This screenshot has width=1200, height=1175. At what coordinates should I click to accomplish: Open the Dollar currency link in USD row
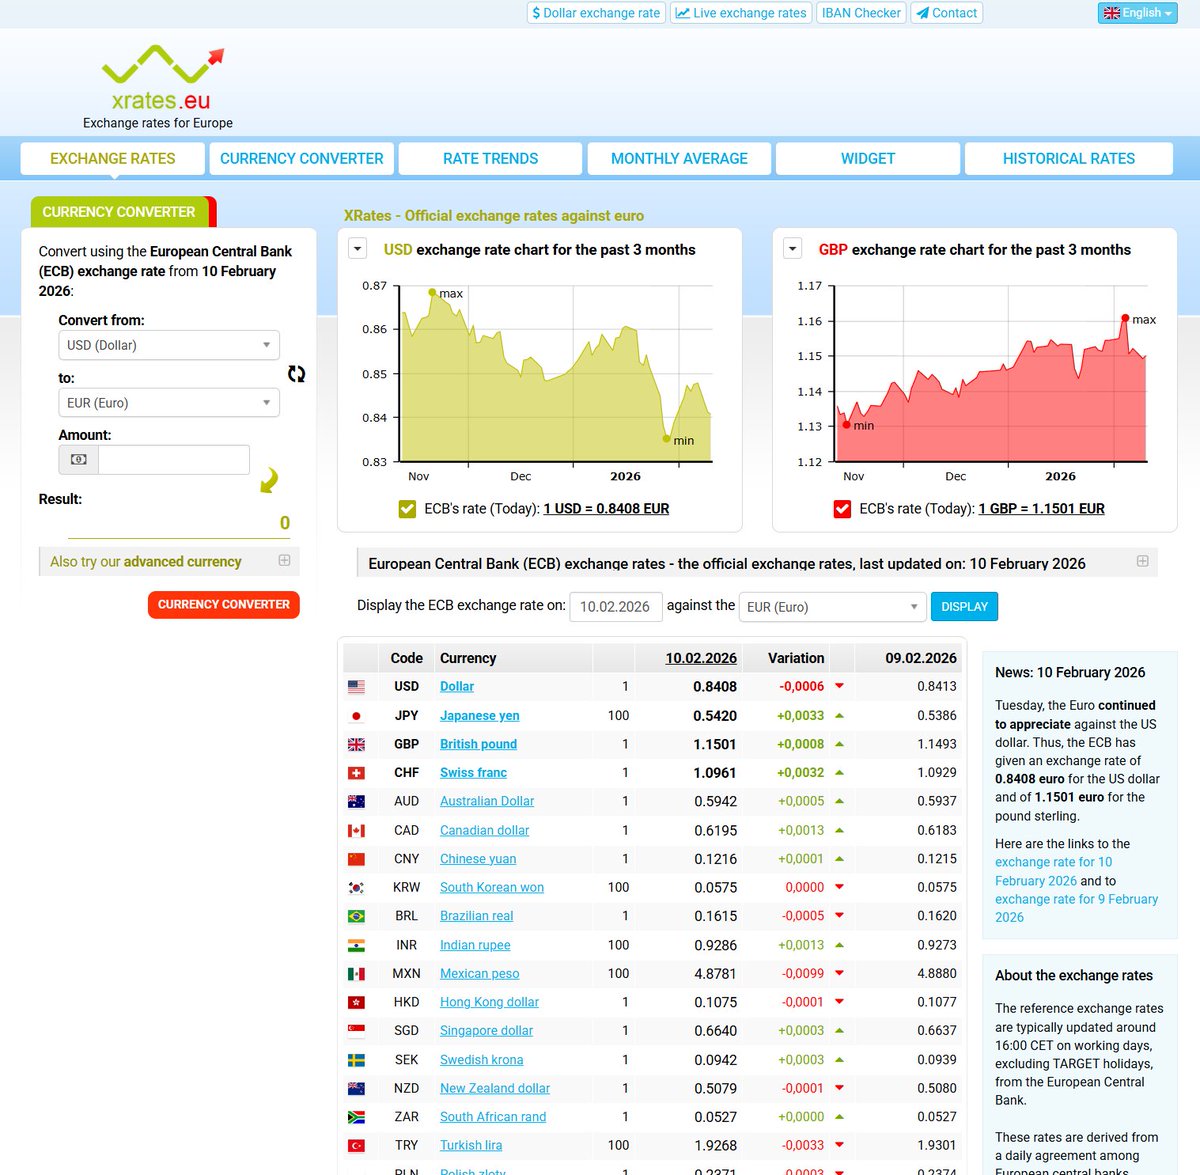457,687
